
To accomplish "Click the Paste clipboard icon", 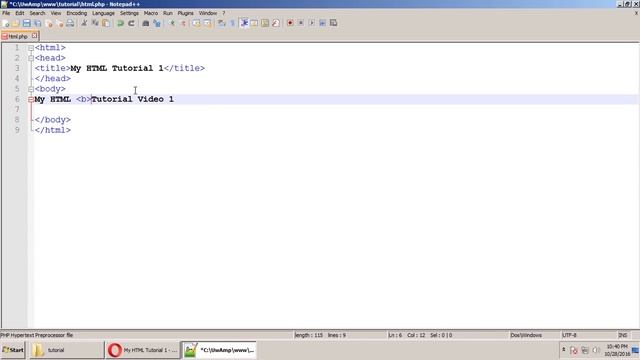I will point(106,23).
